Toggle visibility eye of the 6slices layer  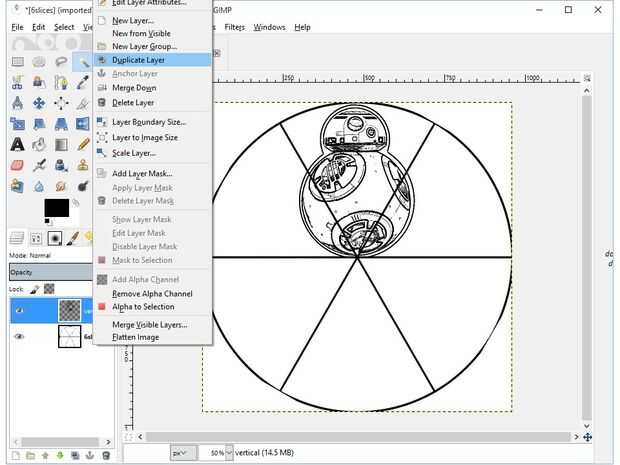click(19, 336)
